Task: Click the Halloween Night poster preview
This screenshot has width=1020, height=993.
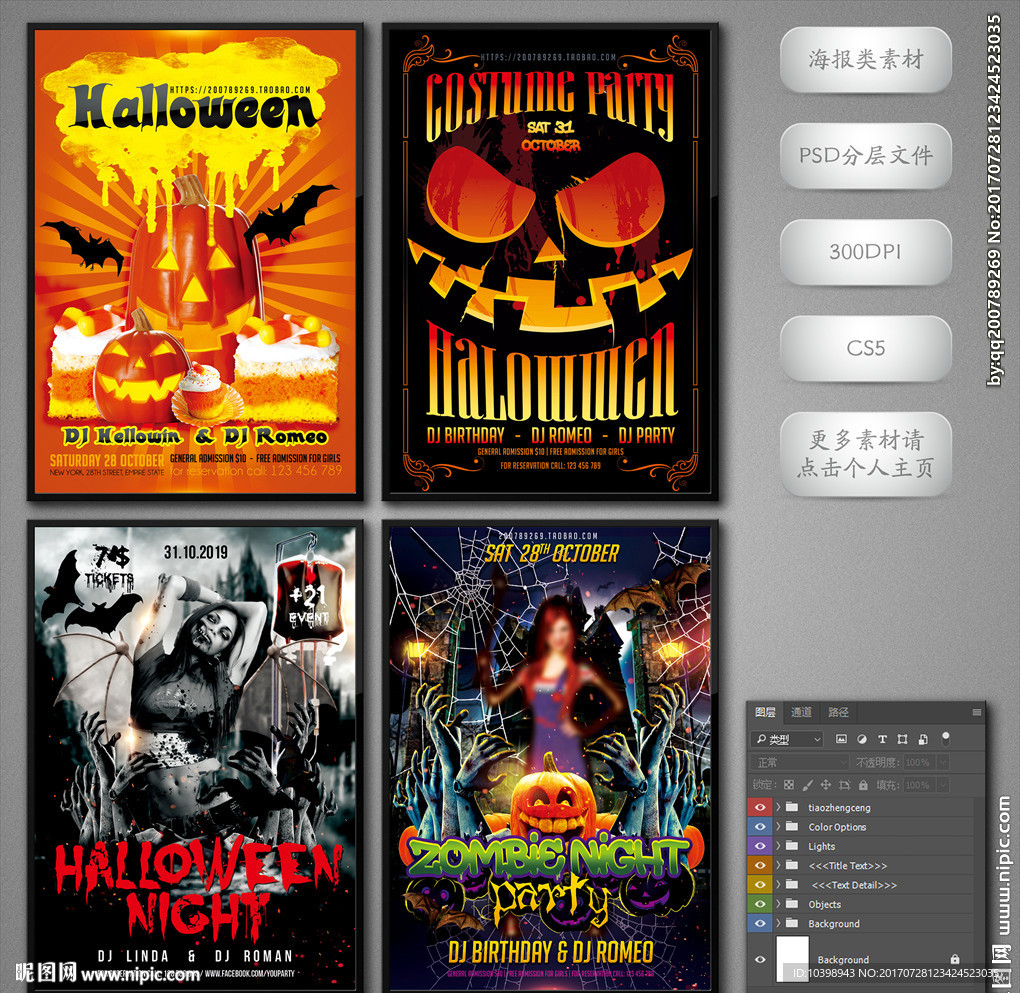Action: point(195,756)
